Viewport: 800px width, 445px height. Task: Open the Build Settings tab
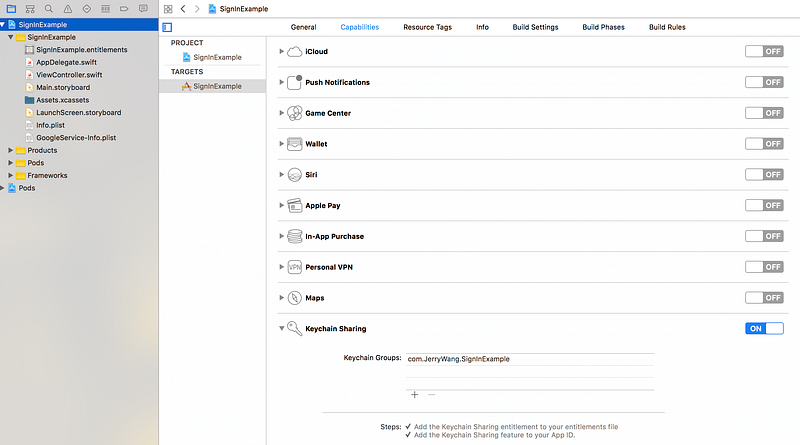click(535, 27)
